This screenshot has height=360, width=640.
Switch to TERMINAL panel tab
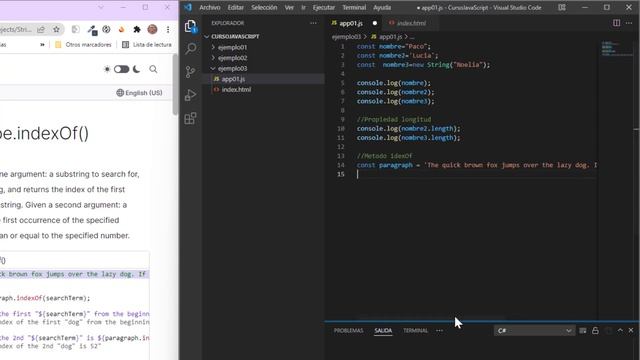click(416, 331)
